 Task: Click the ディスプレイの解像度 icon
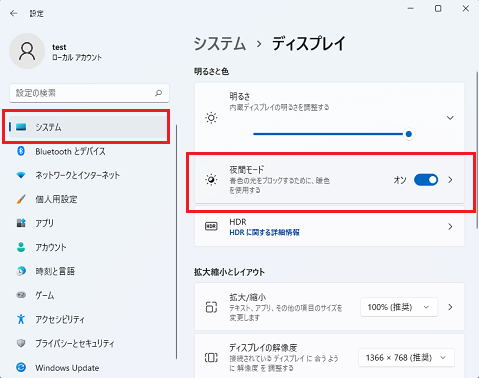point(211,358)
